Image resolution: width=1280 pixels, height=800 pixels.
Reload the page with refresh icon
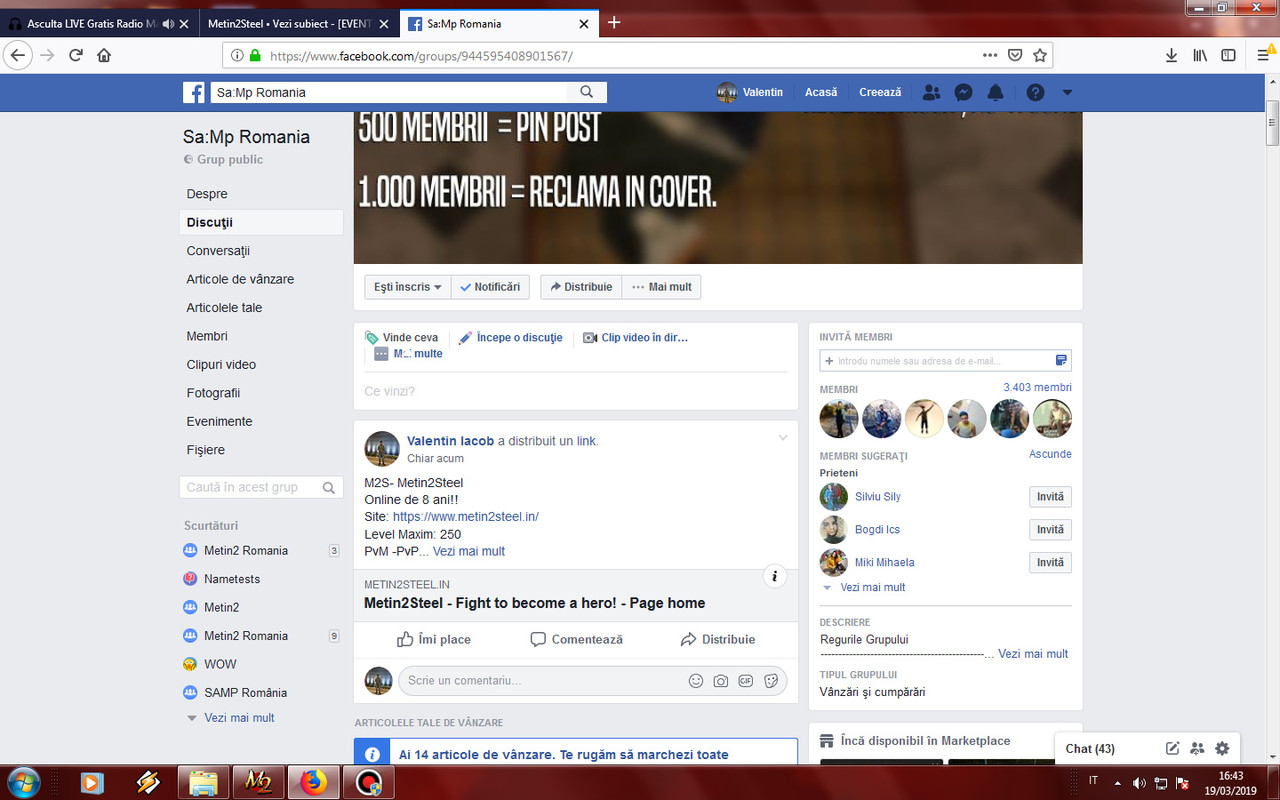(75, 55)
